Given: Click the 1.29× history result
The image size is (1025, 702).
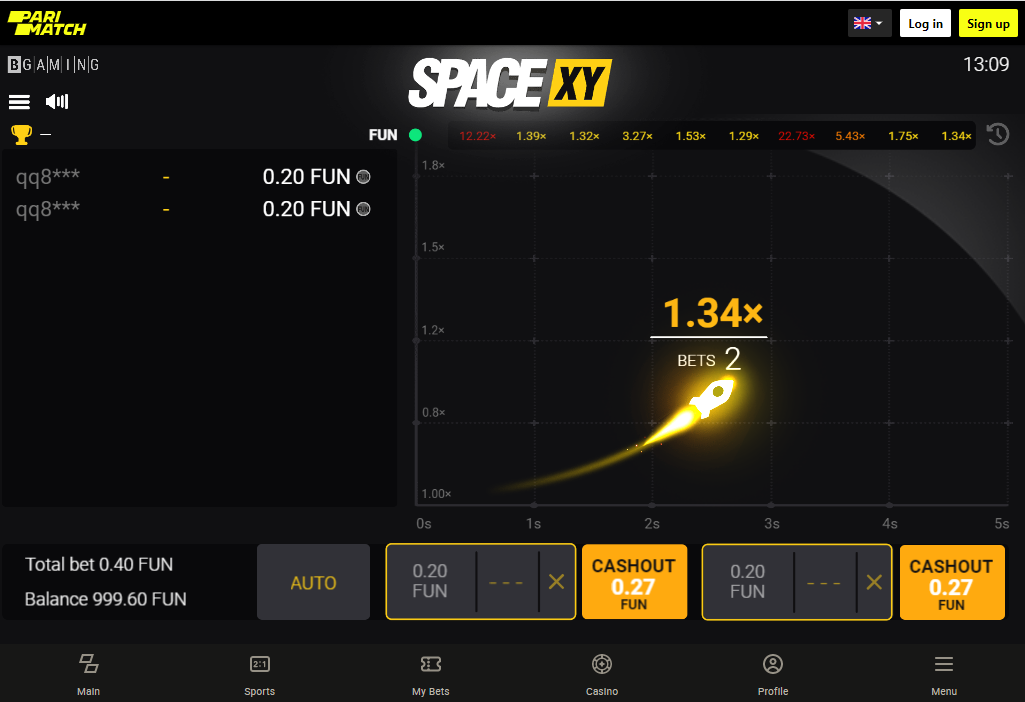Looking at the screenshot, I should coord(744,136).
